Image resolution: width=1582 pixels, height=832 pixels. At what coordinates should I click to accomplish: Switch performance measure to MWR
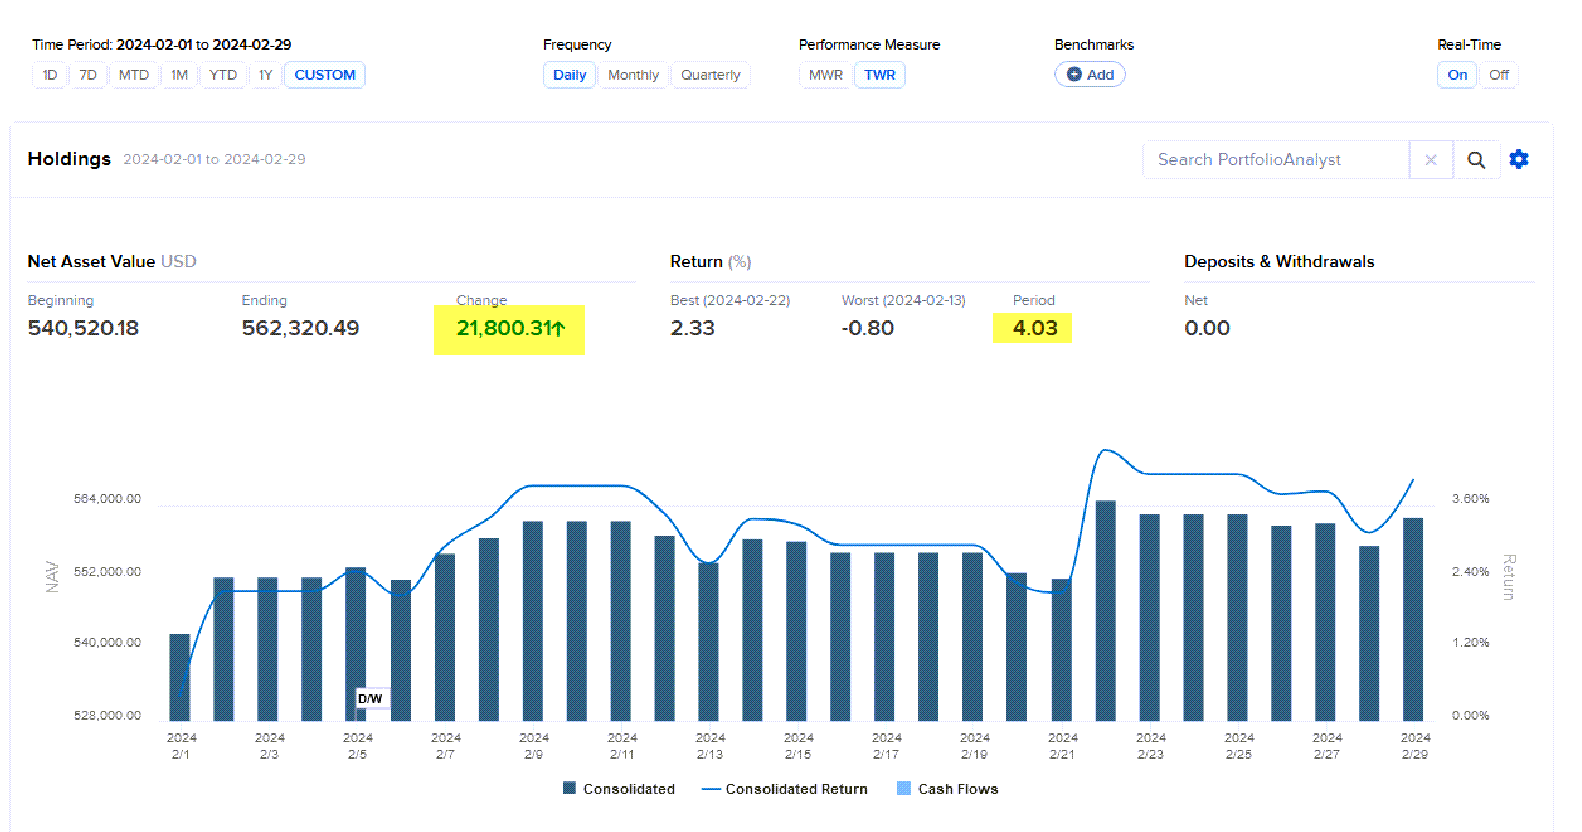pos(826,75)
